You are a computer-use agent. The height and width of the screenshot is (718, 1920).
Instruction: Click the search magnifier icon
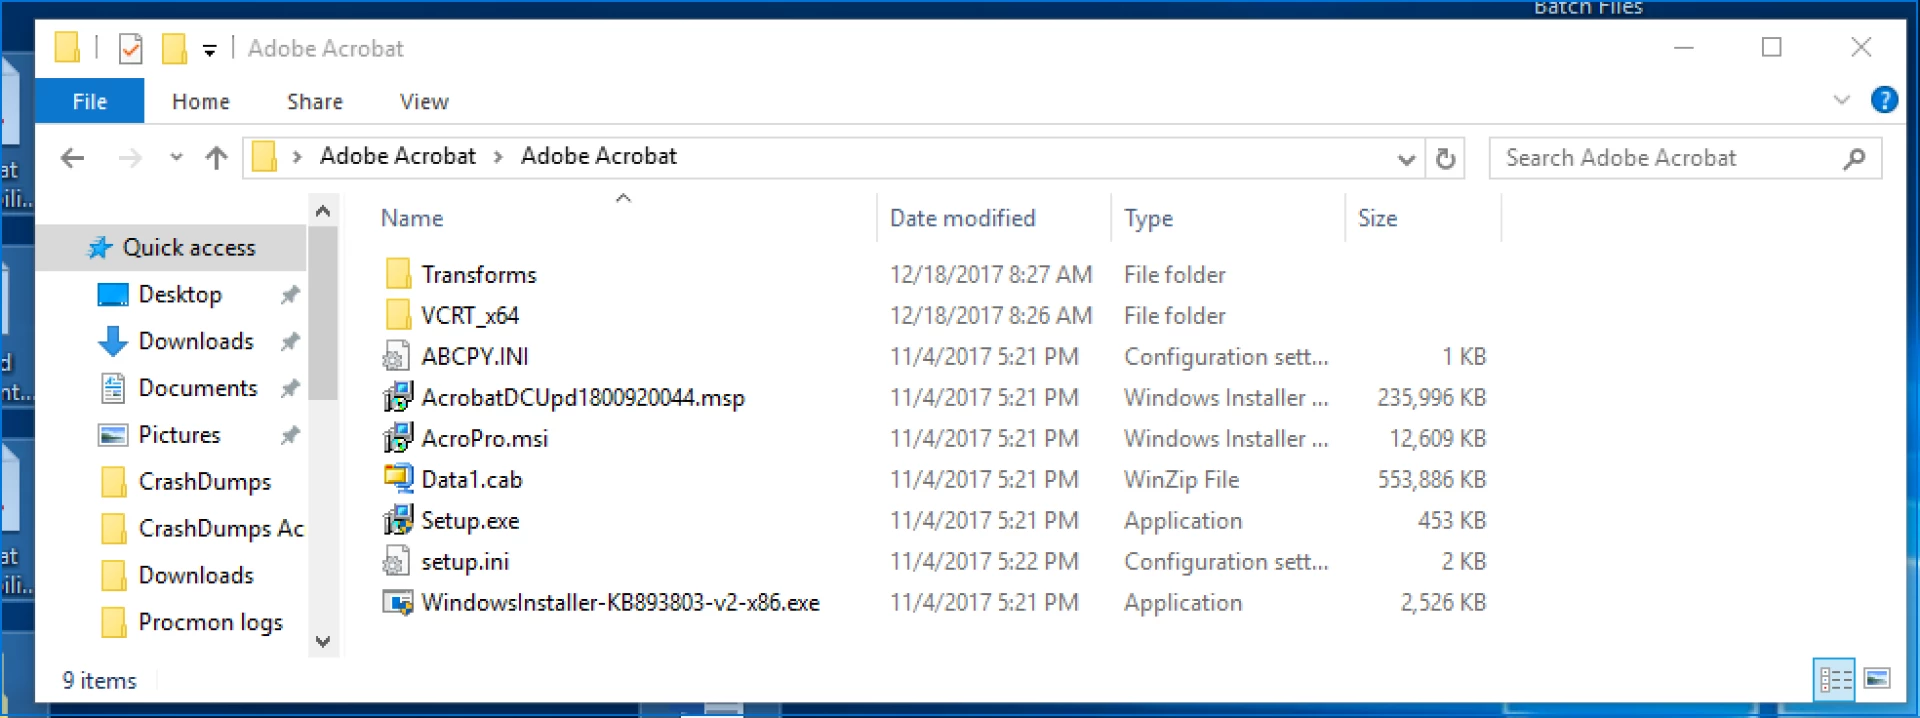[x=1854, y=158]
